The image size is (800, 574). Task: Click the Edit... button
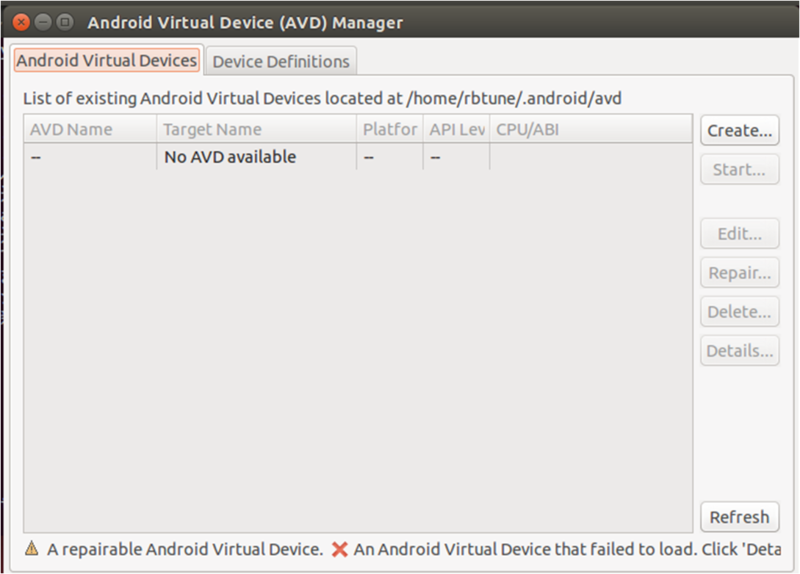(x=740, y=234)
